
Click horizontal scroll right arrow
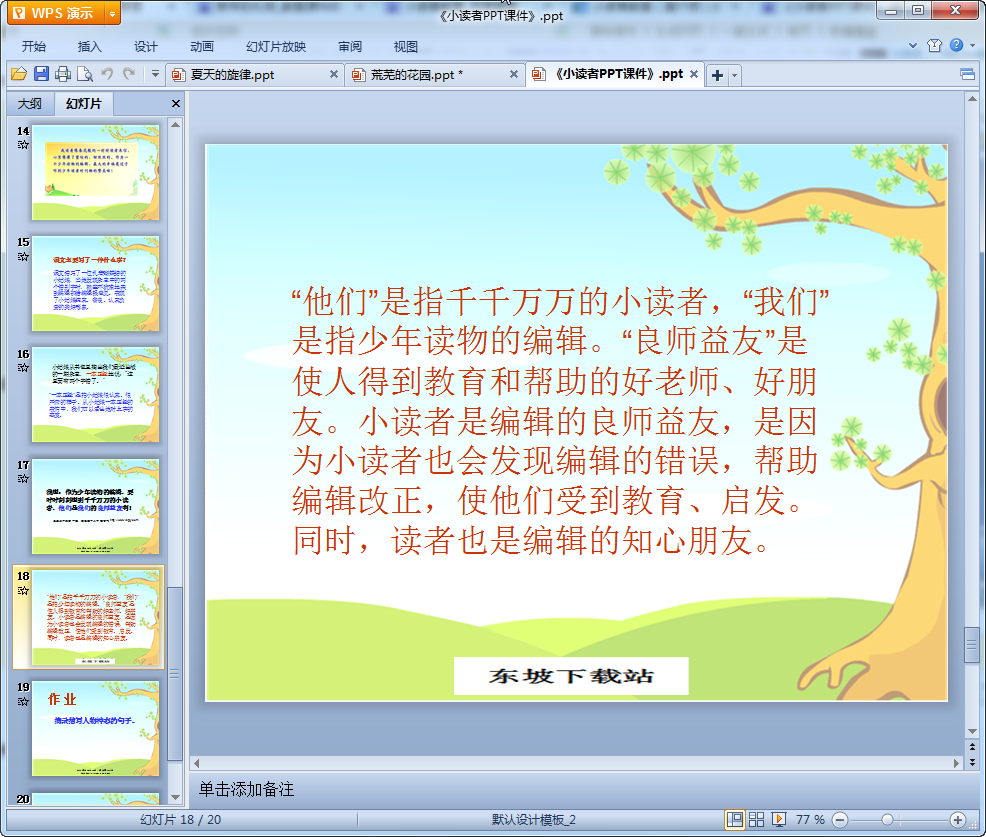[956, 763]
